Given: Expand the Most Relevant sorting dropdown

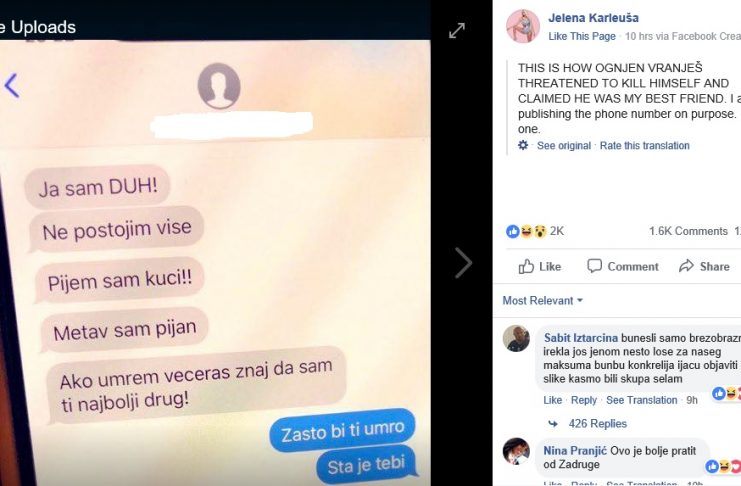Looking at the screenshot, I should [543, 301].
